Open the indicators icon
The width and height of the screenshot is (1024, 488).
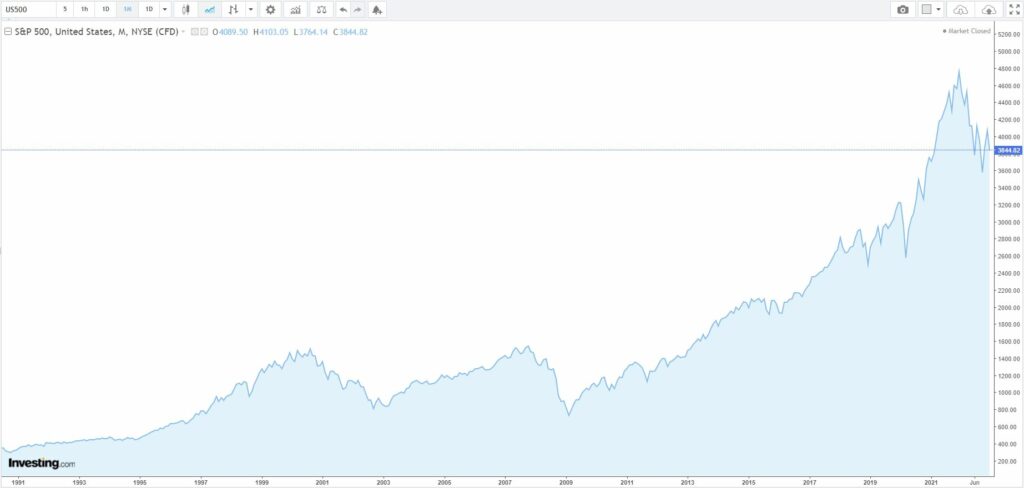click(296, 9)
